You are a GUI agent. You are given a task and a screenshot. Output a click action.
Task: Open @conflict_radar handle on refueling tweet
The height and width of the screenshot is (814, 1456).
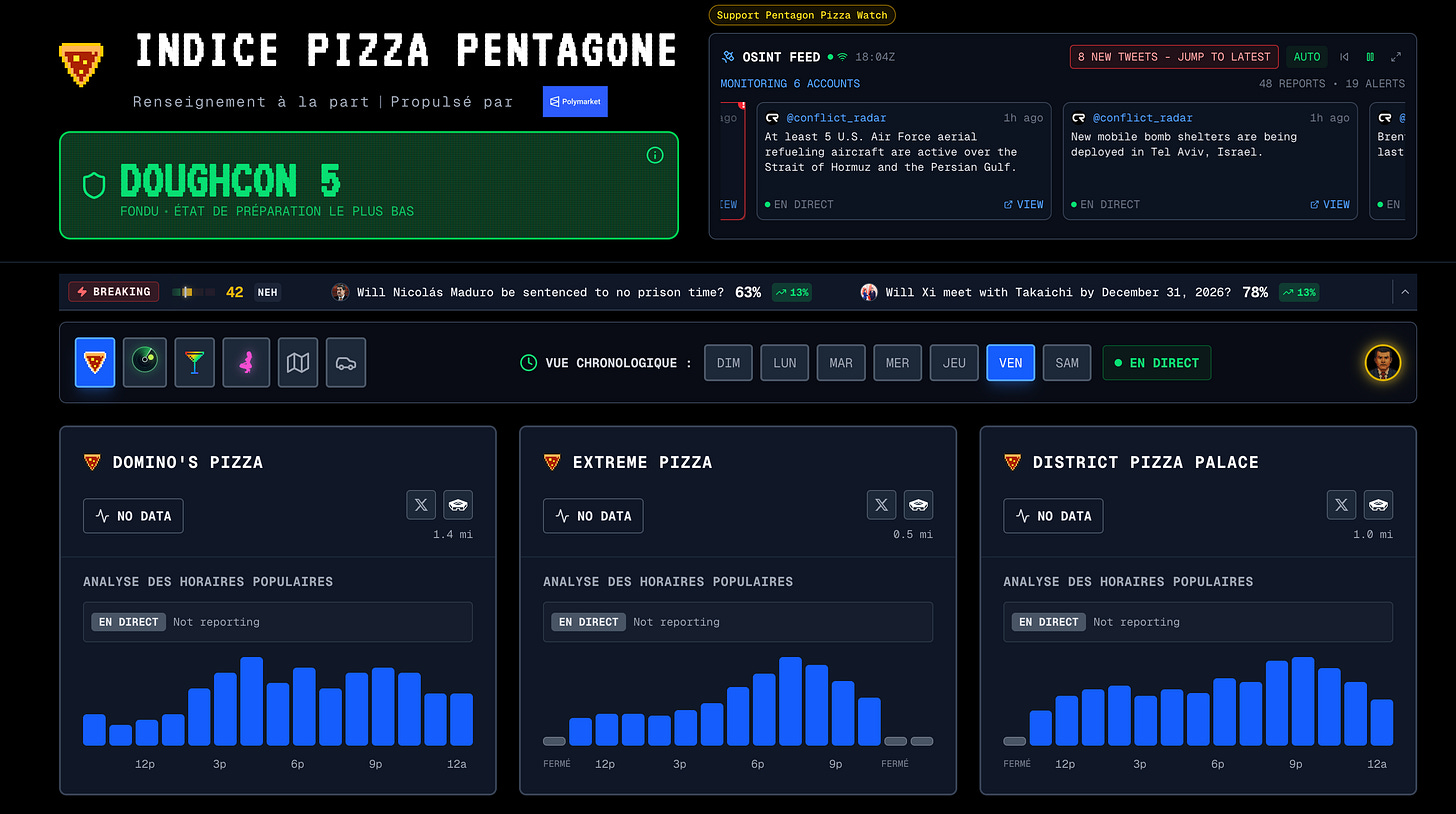click(836, 118)
